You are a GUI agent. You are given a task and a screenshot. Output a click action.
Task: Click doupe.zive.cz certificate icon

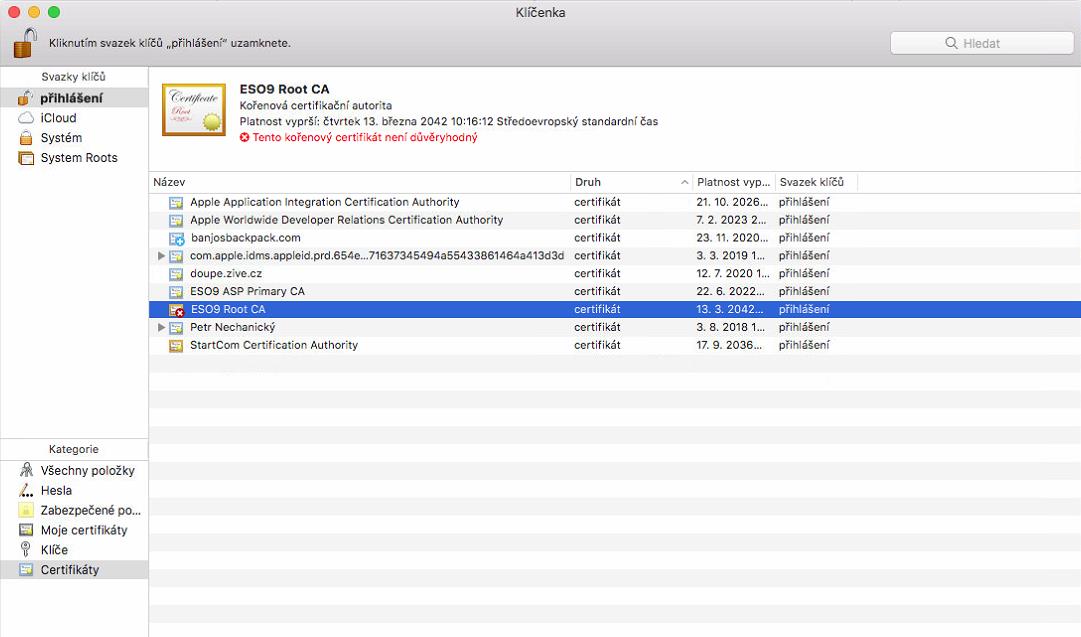[176, 274]
